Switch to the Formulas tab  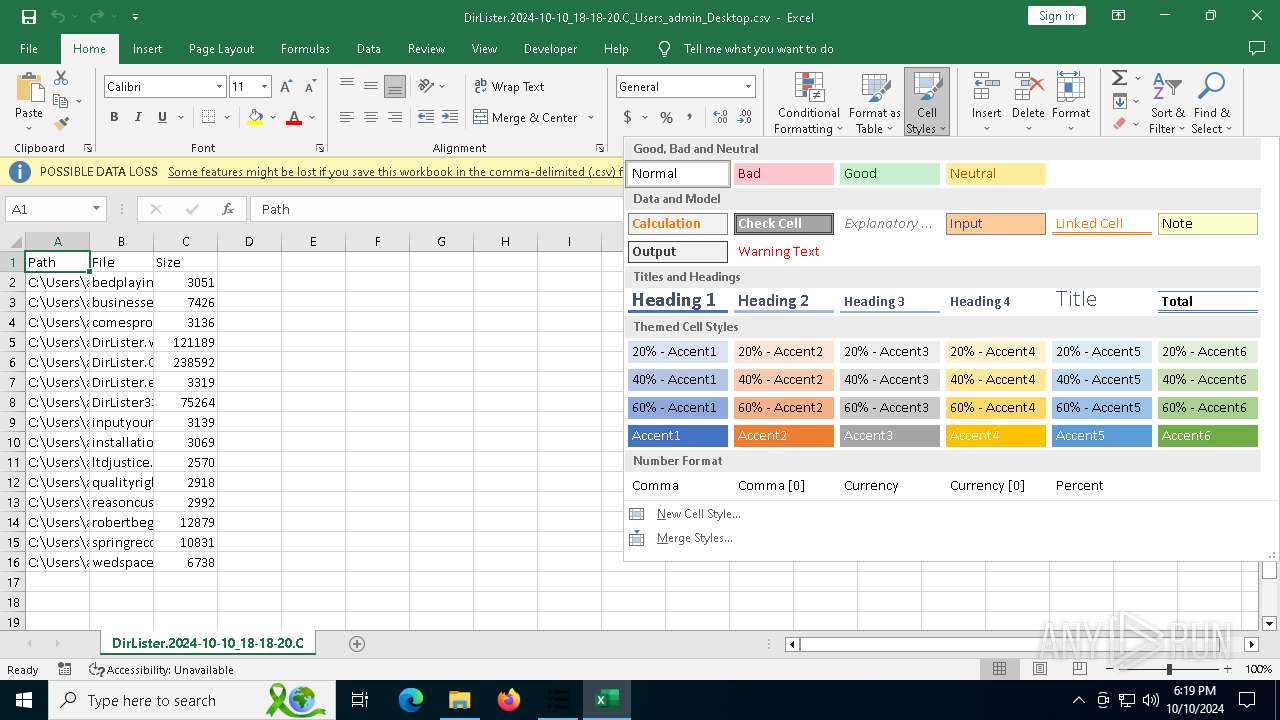305,49
